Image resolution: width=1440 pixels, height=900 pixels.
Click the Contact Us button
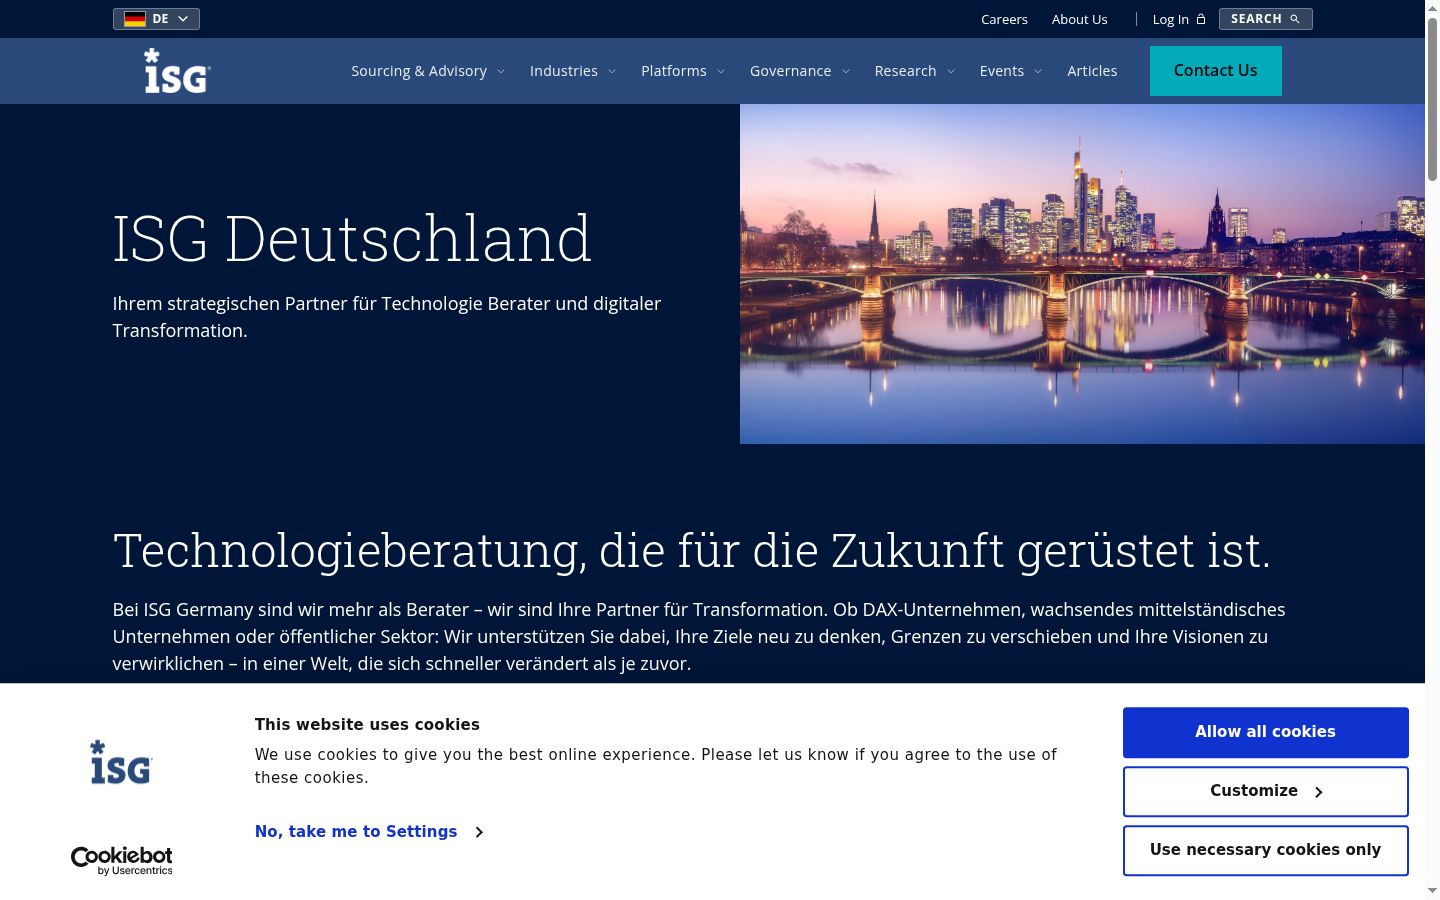pos(1216,71)
